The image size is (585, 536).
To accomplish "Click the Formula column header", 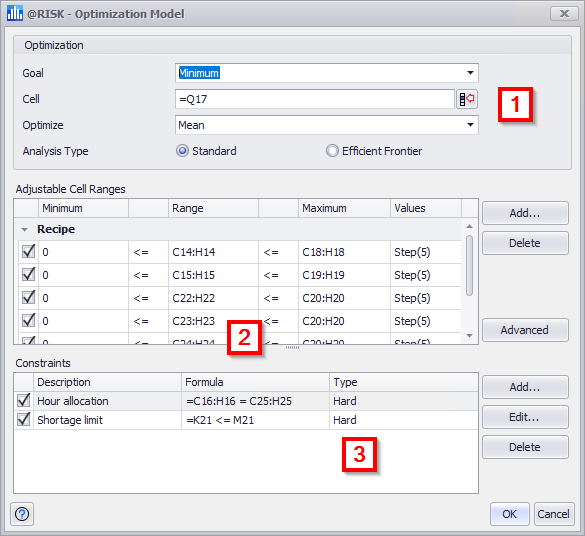I will click(x=255, y=382).
